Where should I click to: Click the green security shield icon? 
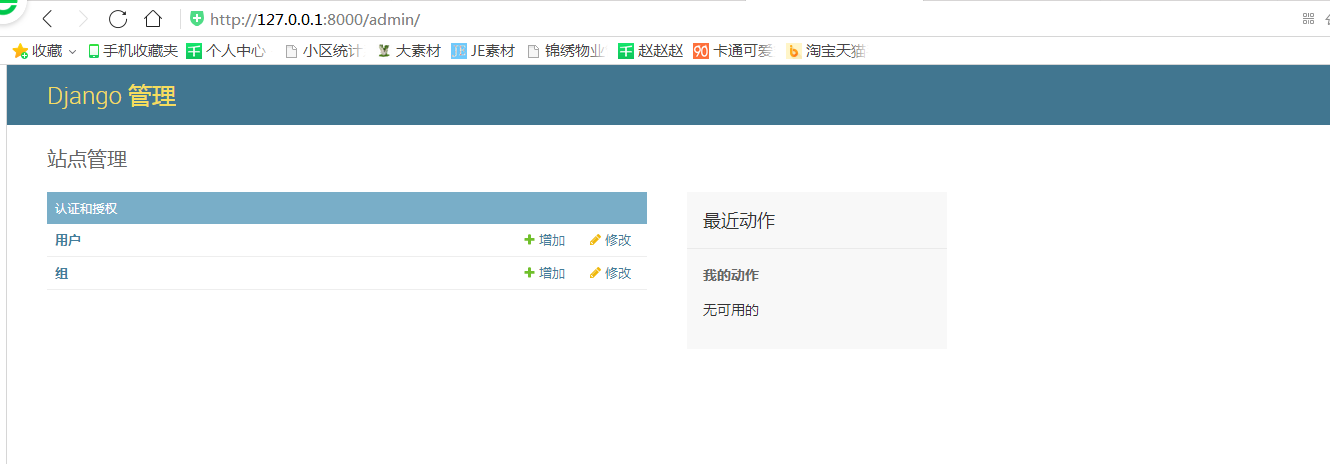pyautogui.click(x=197, y=19)
